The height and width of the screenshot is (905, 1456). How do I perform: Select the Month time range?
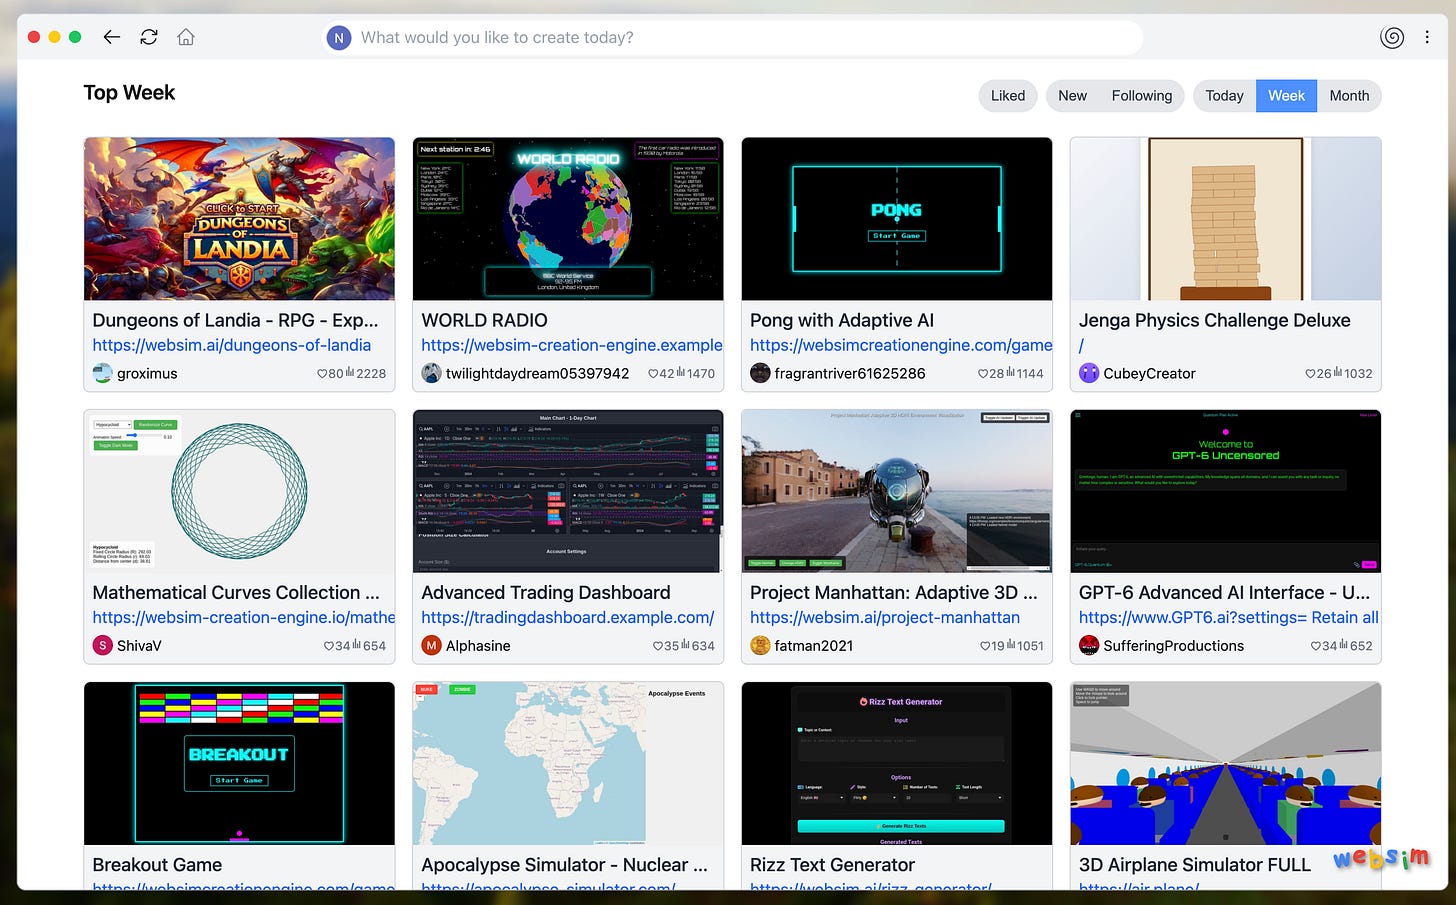click(1349, 96)
